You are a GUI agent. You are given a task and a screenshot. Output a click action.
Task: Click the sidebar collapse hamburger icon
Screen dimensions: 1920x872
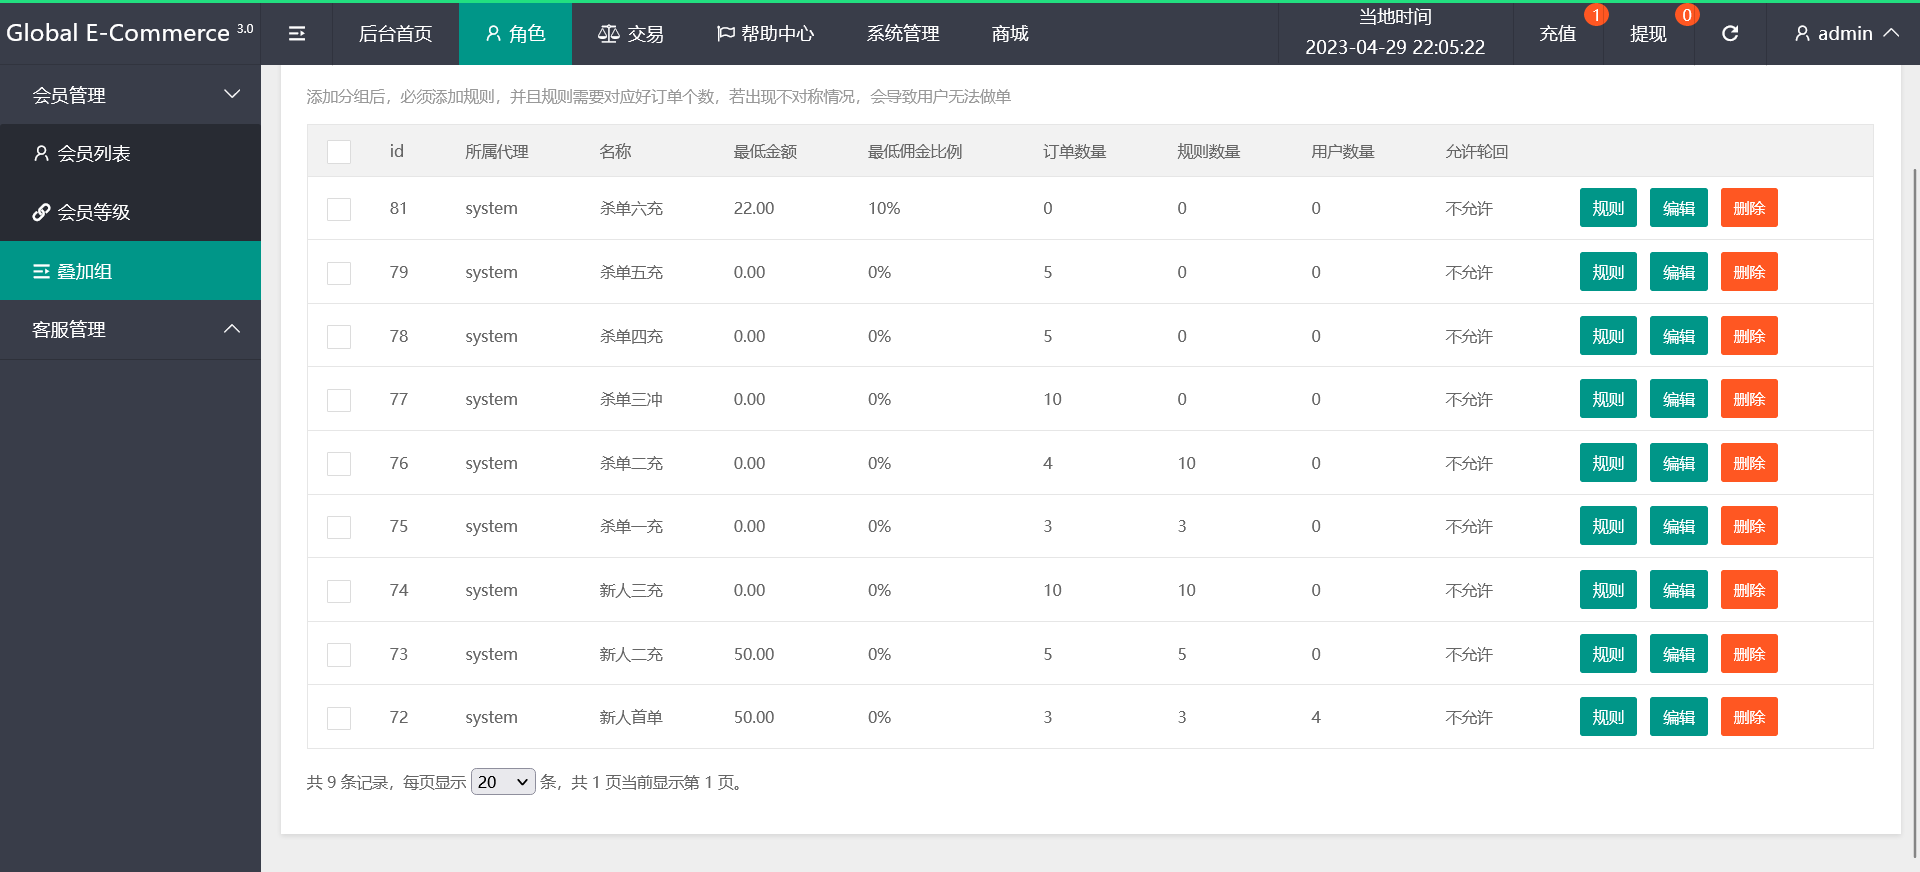[x=297, y=34]
